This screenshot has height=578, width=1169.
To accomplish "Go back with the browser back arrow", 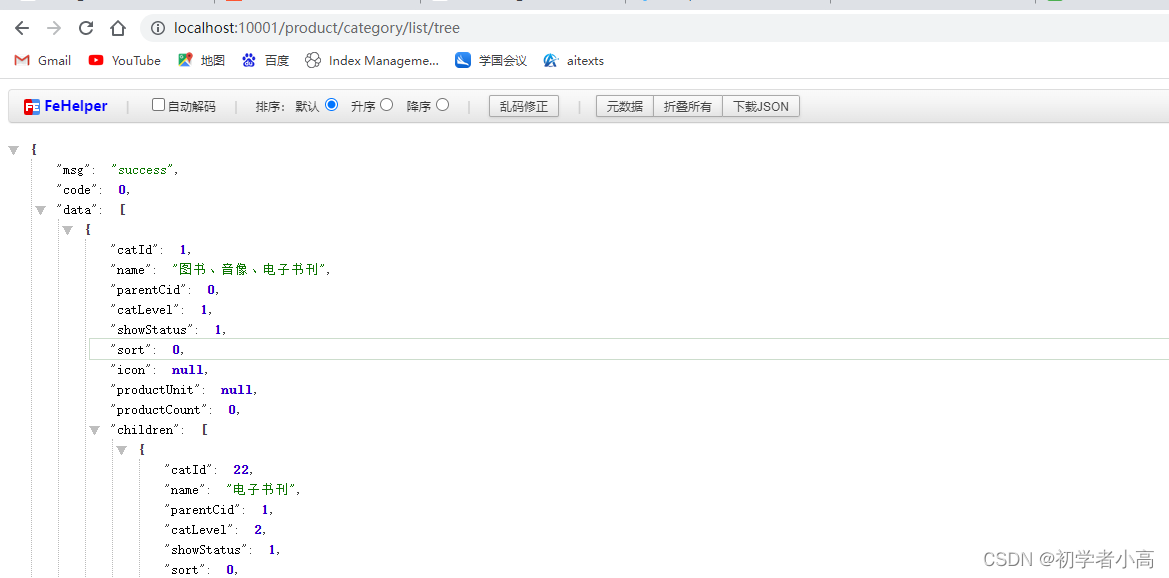I will [x=22, y=28].
